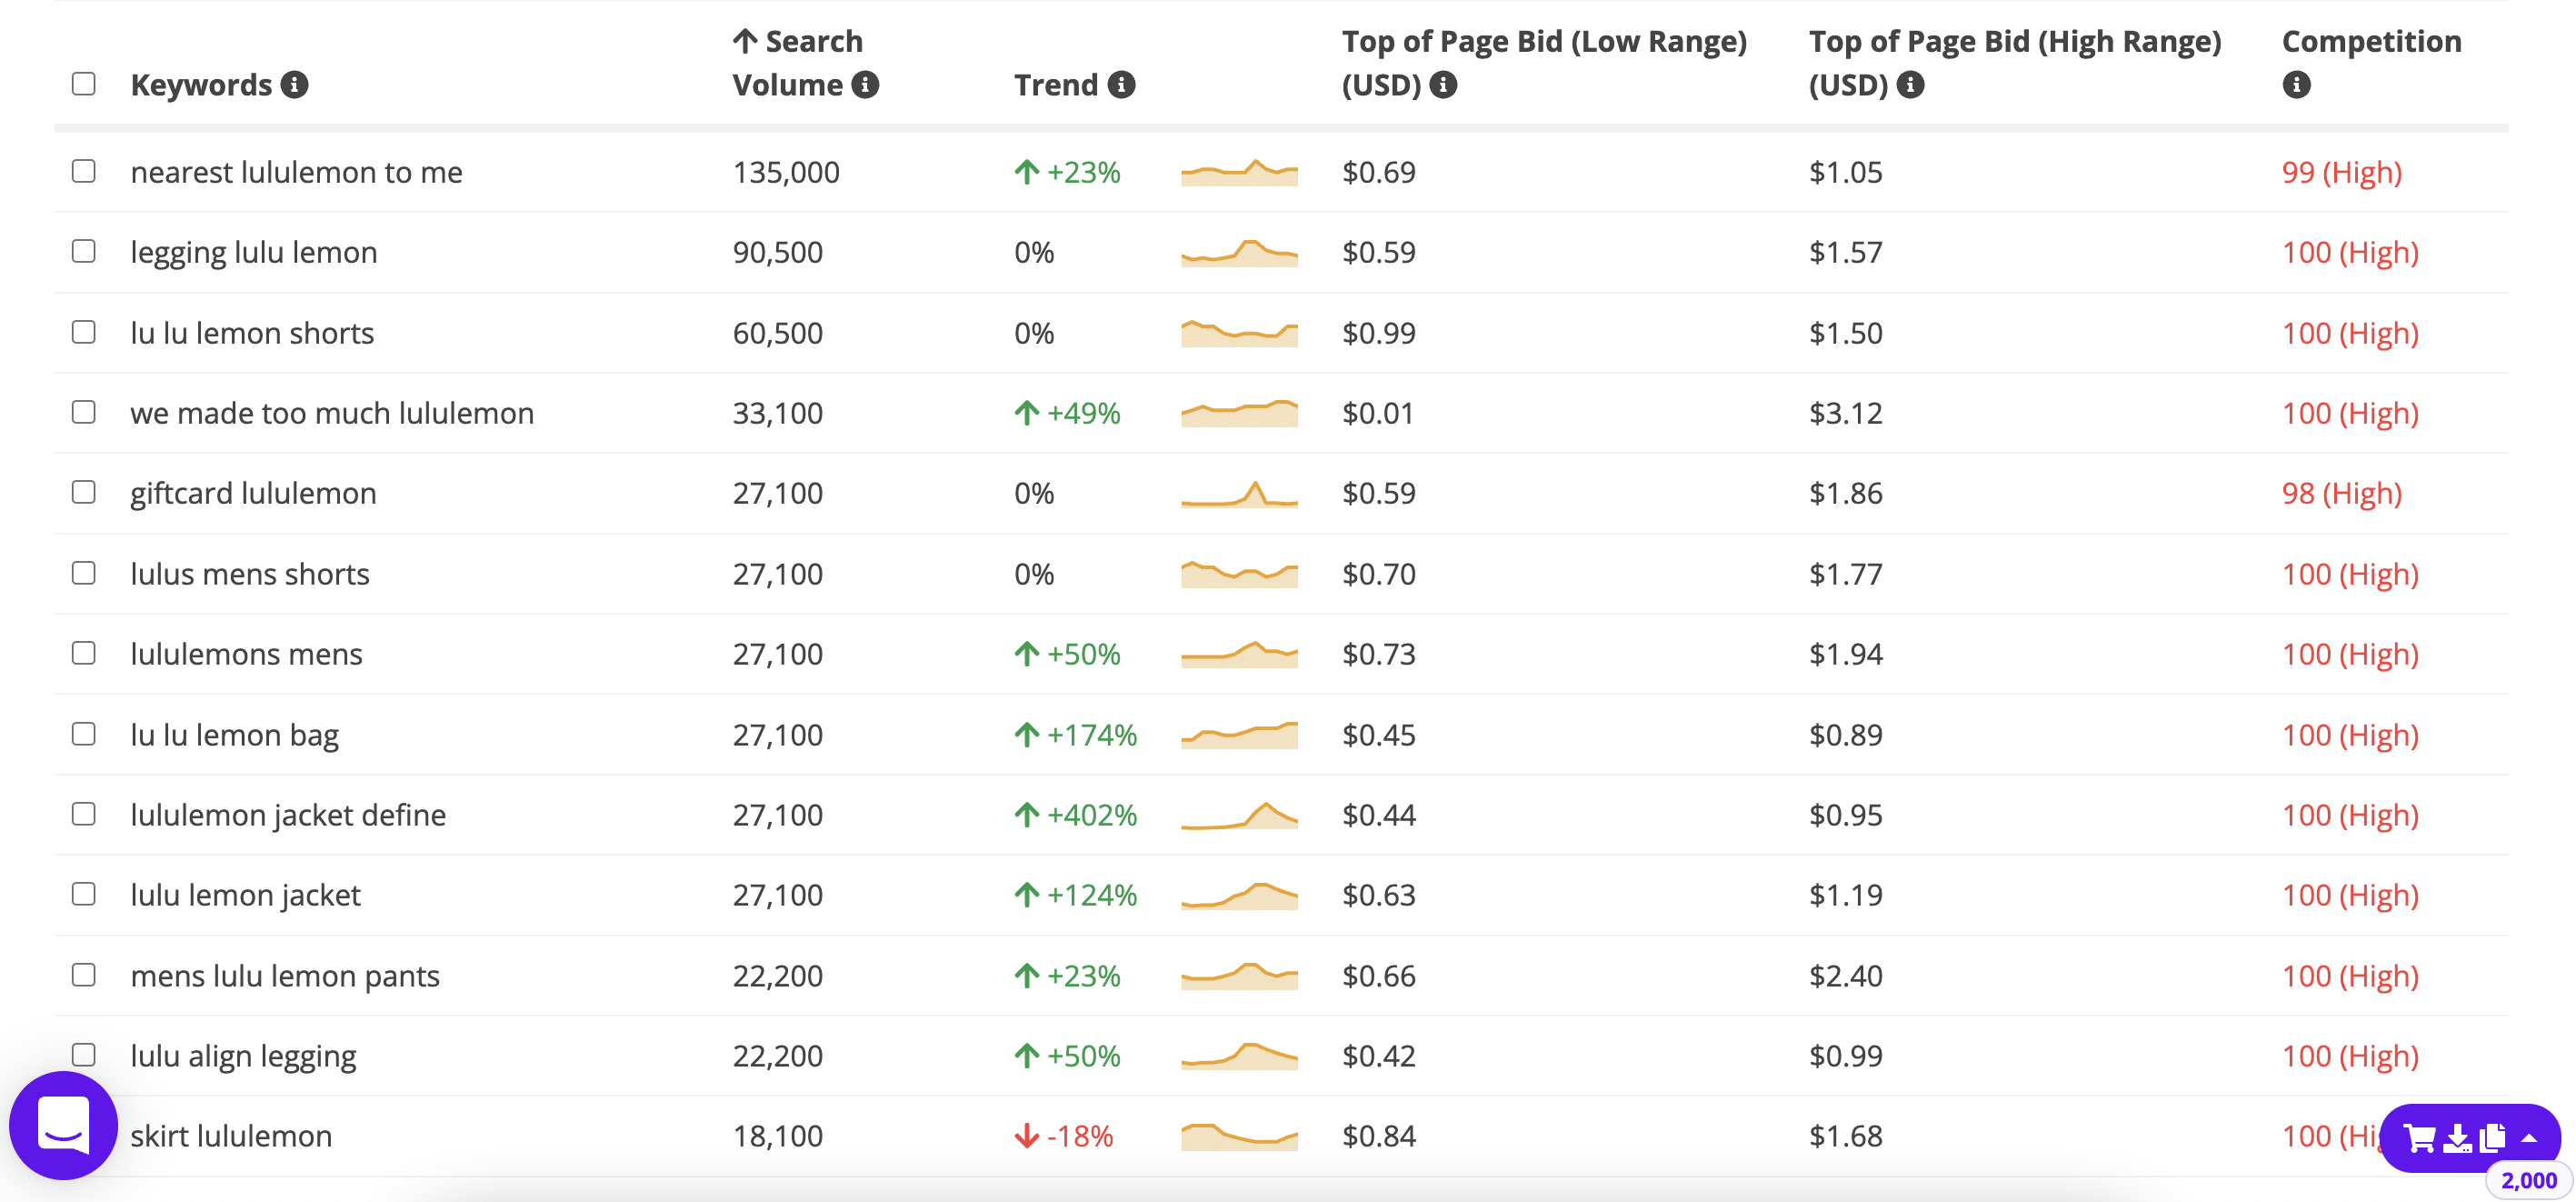The width and height of the screenshot is (2576, 1202).
Task: Select the checkbox for 'nearest lululemon to me'
Action: [x=83, y=171]
